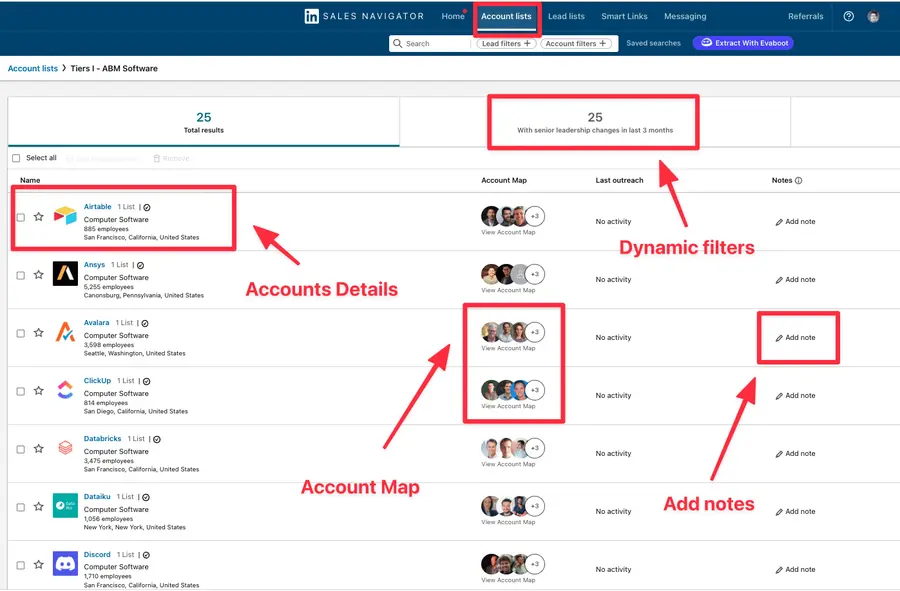Click the Databricks company logo

63,449
